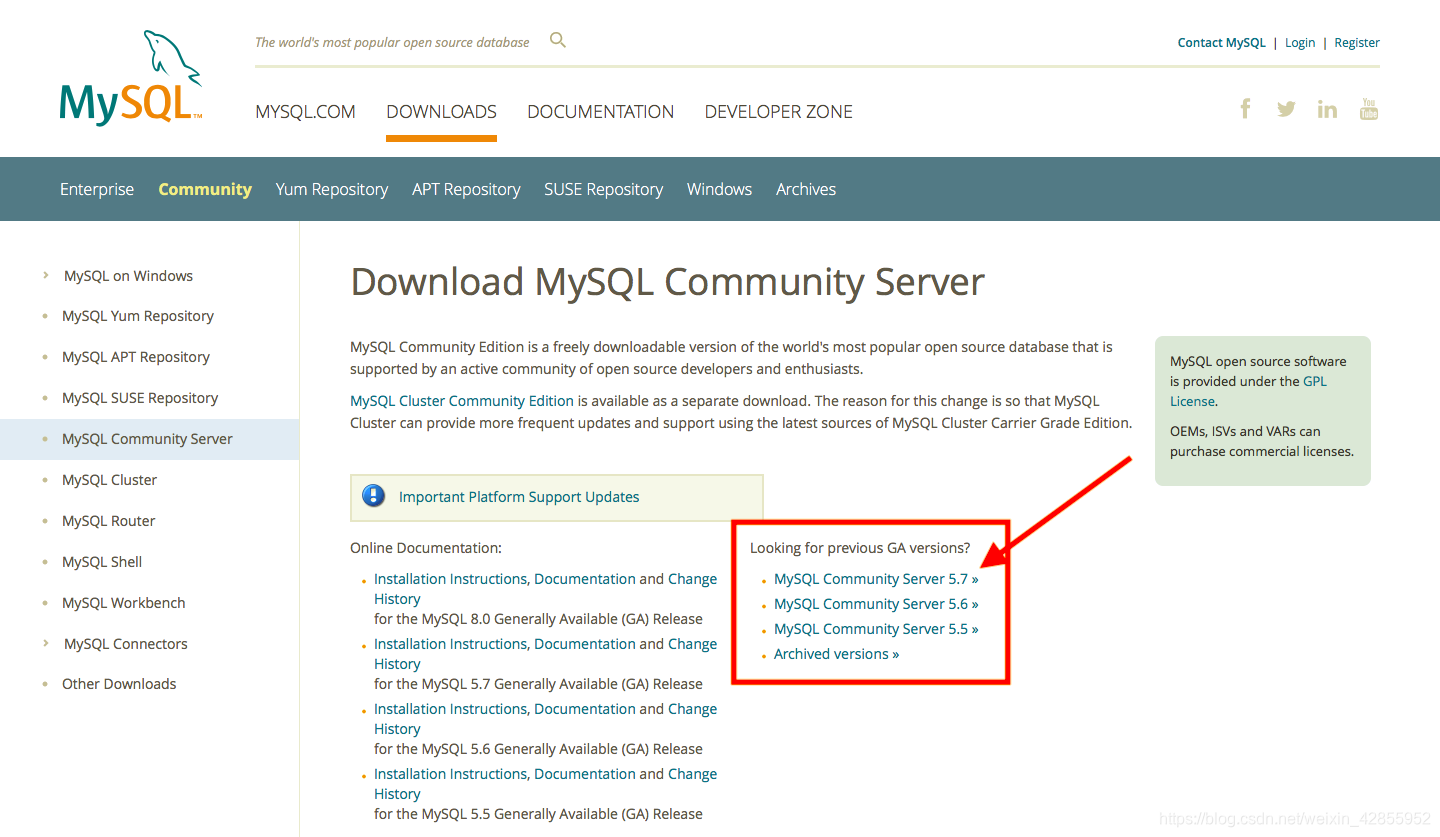Open MySQL APT Repository sidebar link
This screenshot has width=1440, height=837.
click(136, 357)
